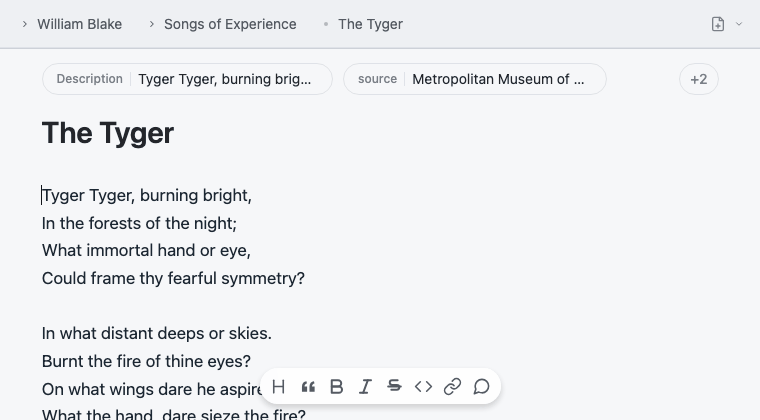Screen dimensions: 760x420
Task: Toggle italic formatting in floating toolbar
Action: [365, 387]
